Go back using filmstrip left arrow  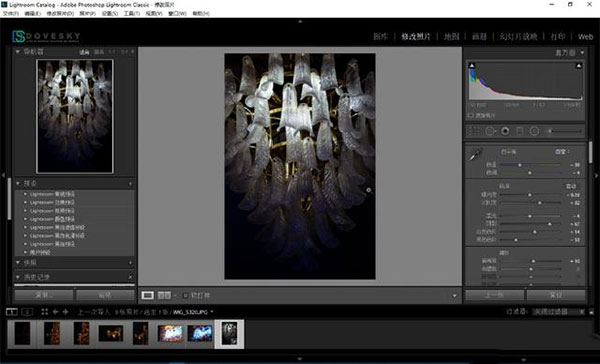tap(55, 312)
